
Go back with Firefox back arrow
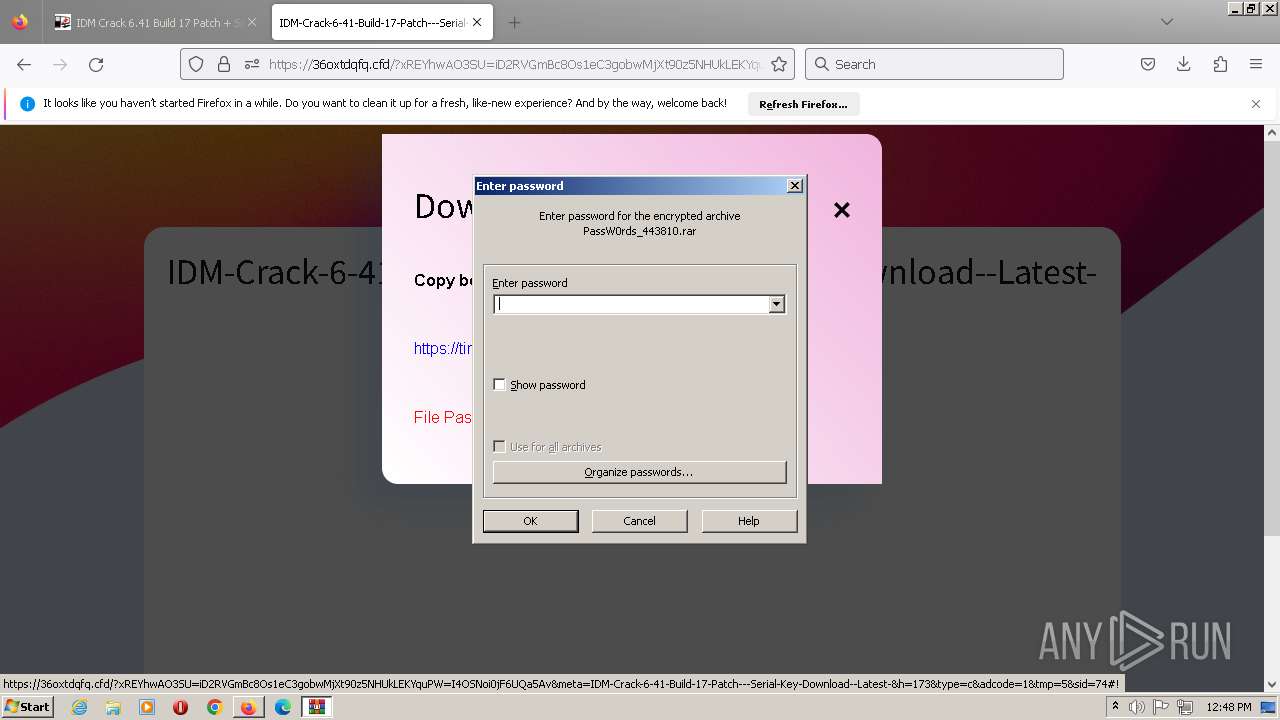[x=24, y=64]
